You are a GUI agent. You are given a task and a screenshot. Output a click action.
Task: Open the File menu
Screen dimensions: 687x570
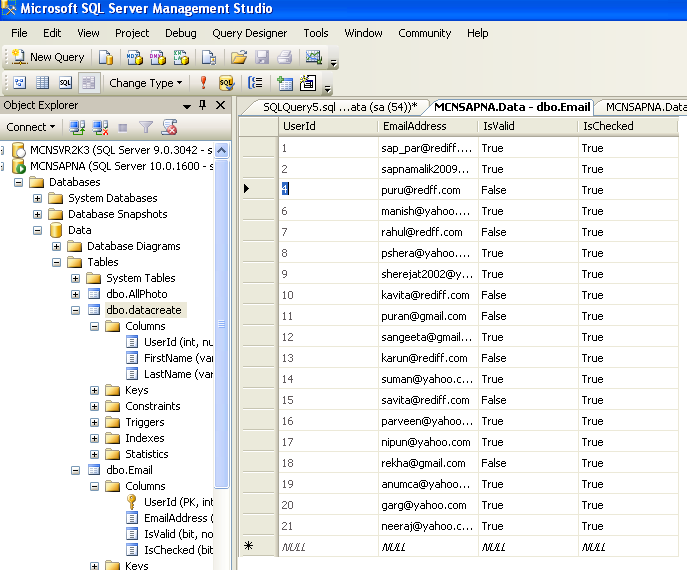click(x=19, y=33)
